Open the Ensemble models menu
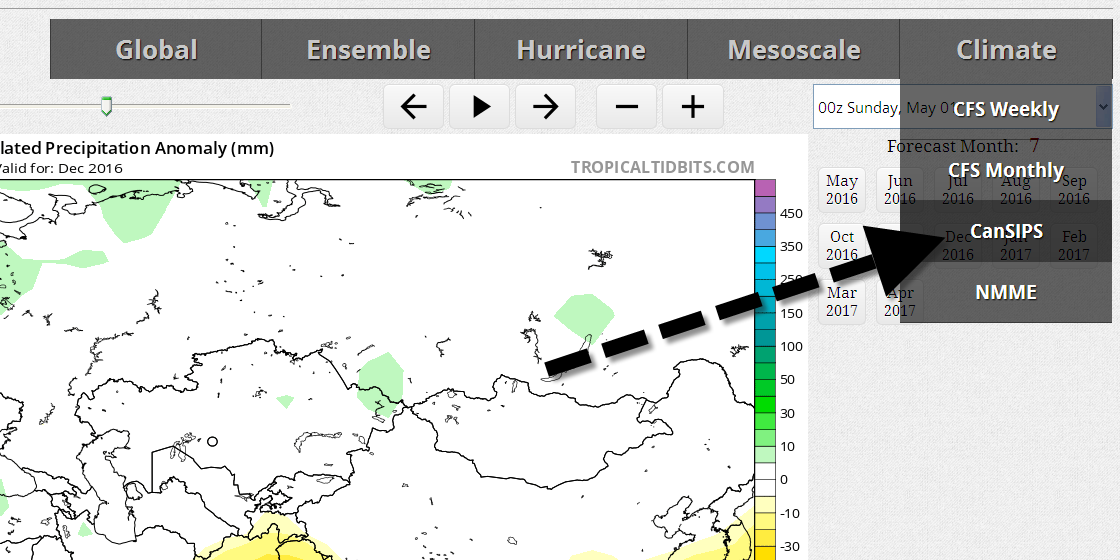The image size is (1120, 560). tap(368, 49)
